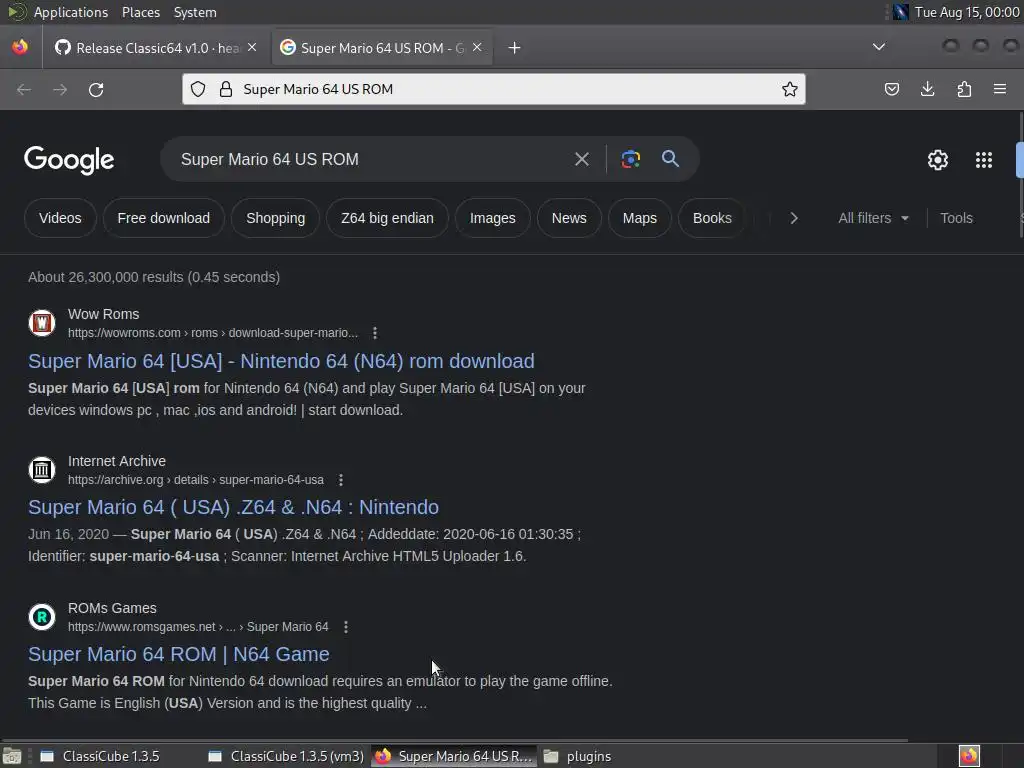The width and height of the screenshot is (1024, 768).
Task: Click the horizontal scrollbar at page bottom
Action: pos(454,741)
